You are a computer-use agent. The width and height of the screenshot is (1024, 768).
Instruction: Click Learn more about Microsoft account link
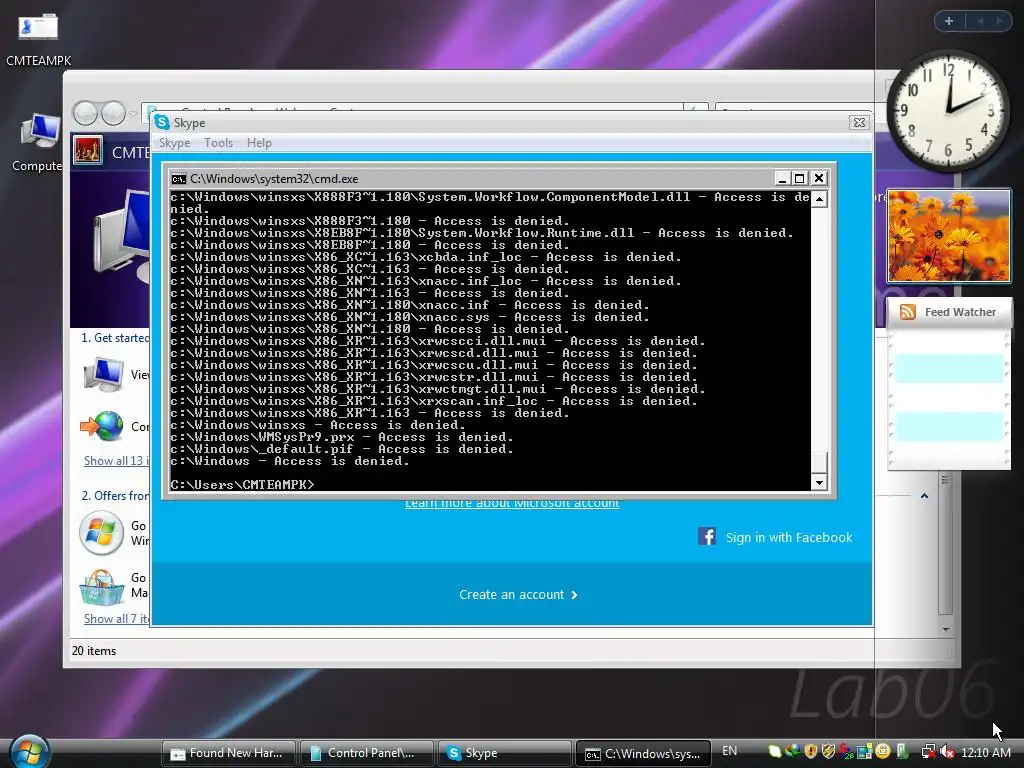coord(512,503)
